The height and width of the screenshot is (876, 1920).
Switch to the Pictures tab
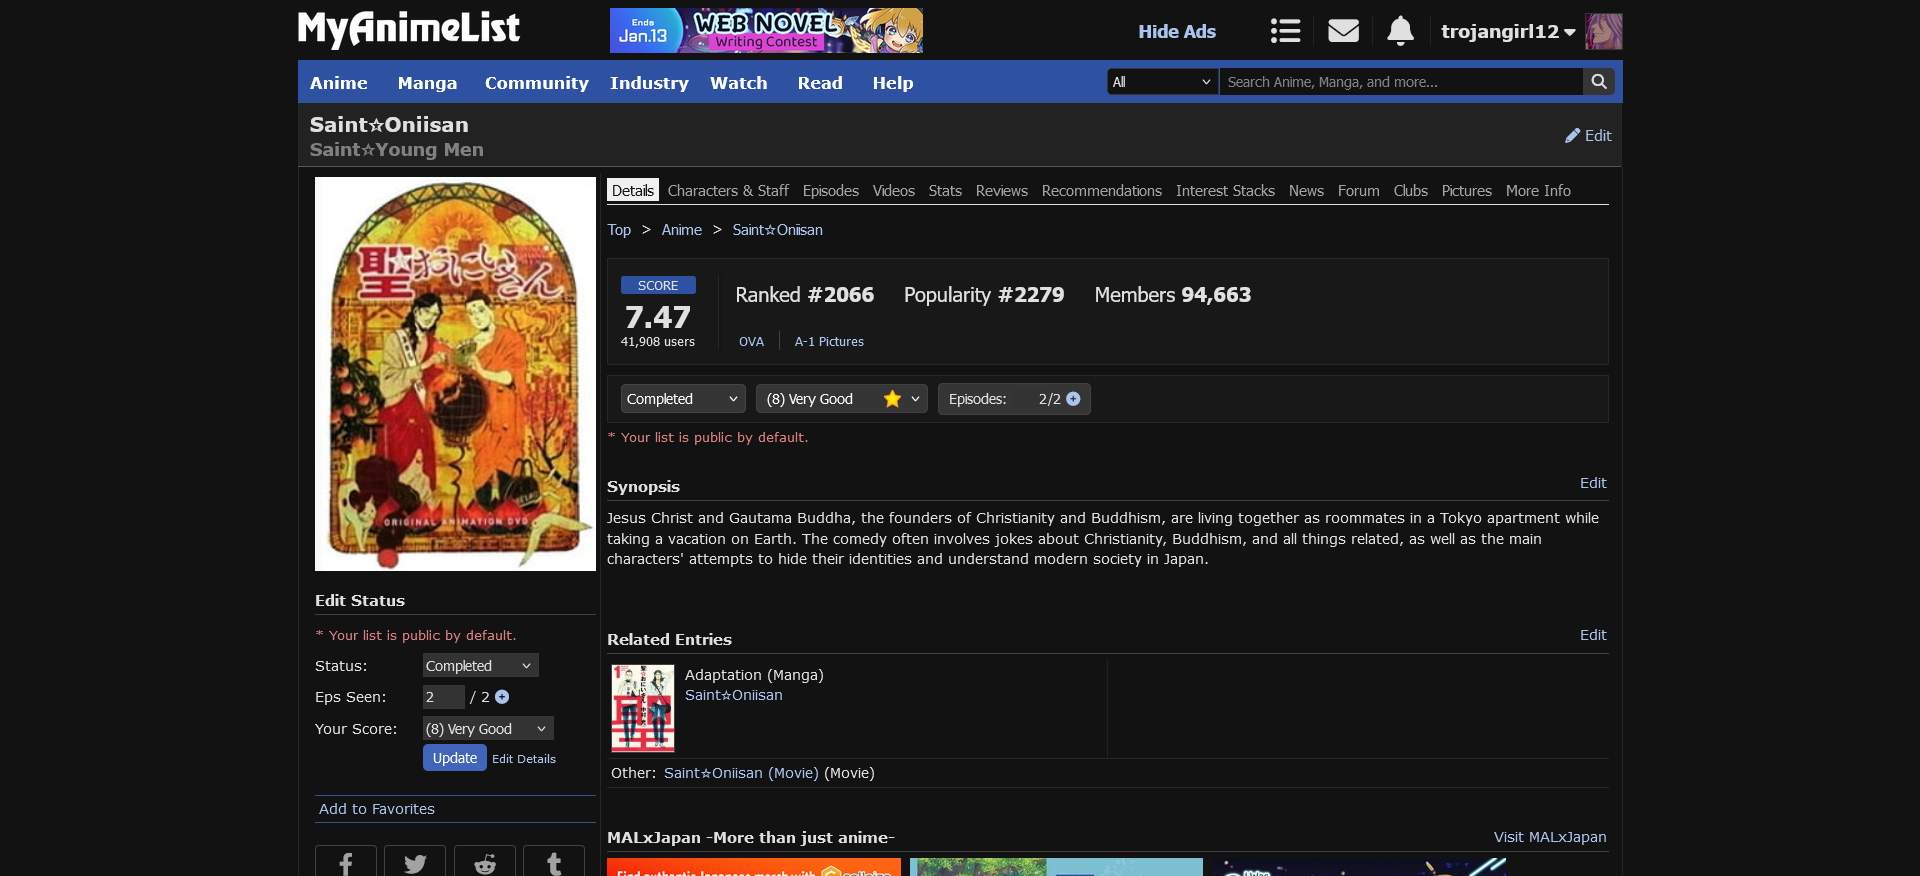1466,191
